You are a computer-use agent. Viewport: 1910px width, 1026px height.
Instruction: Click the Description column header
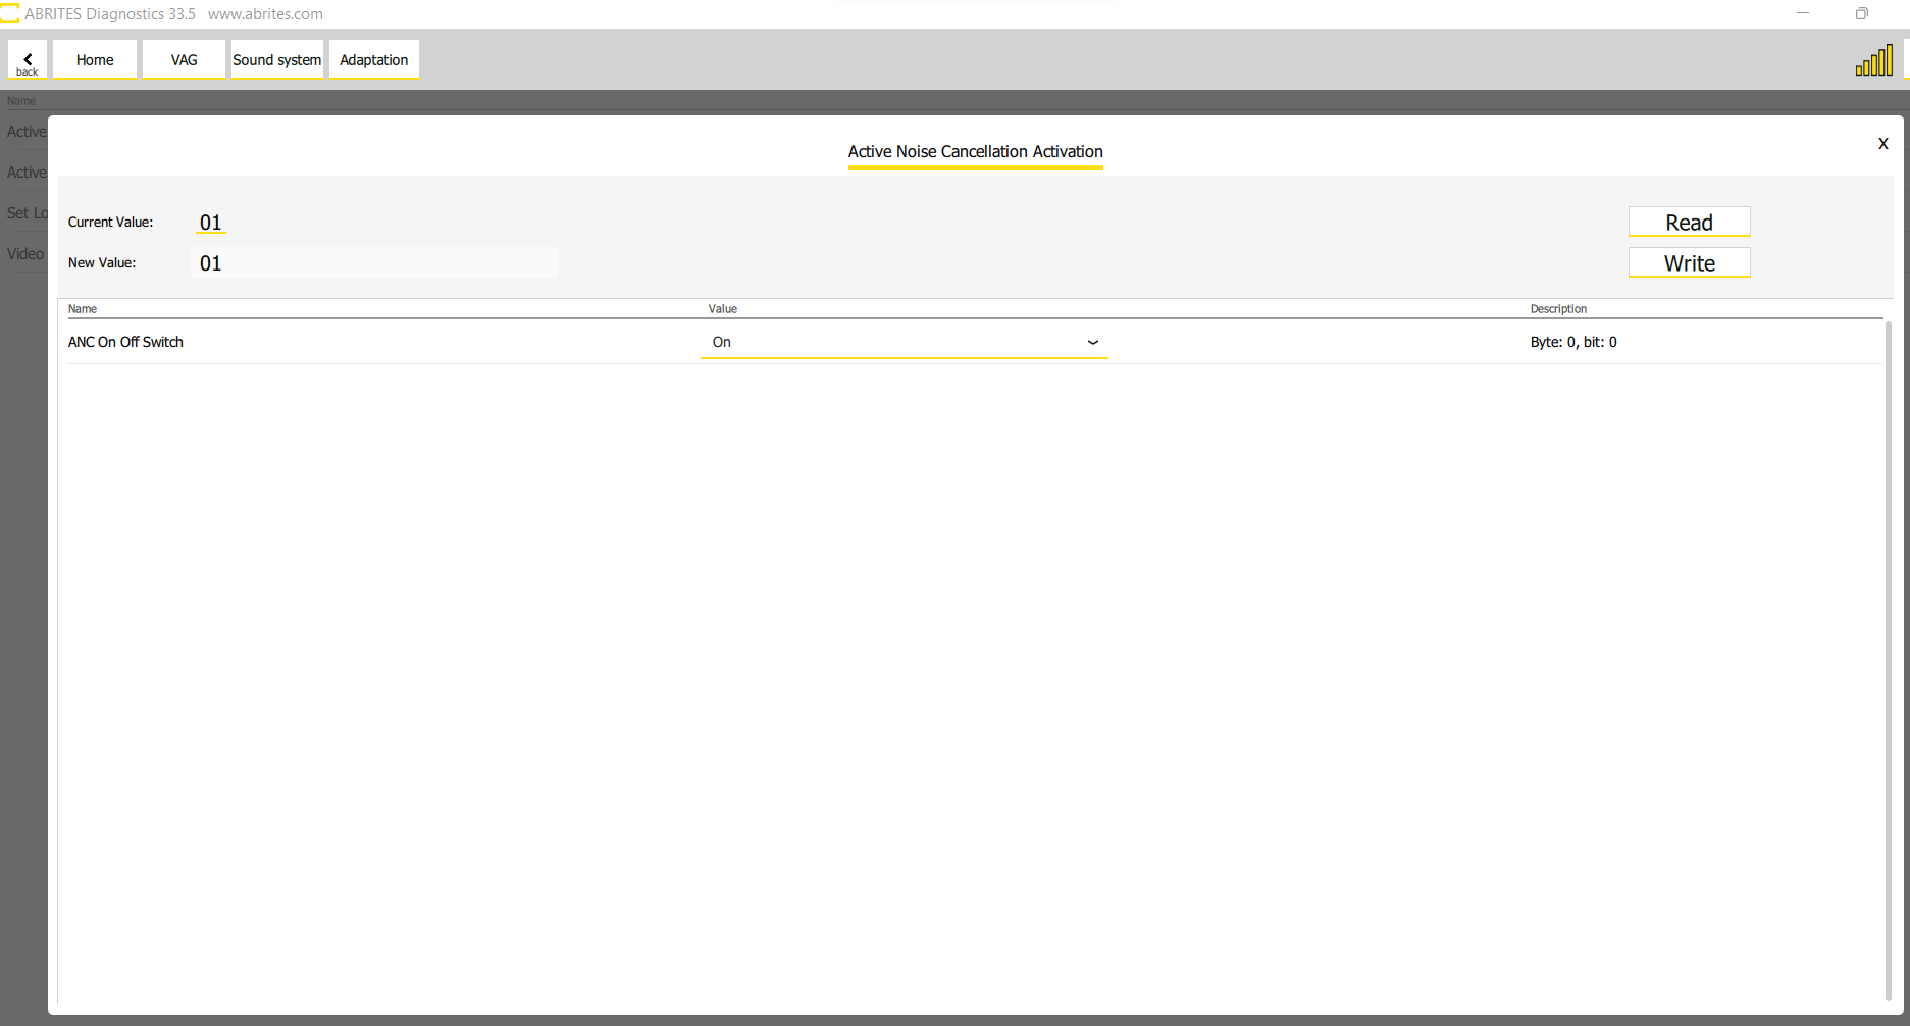pos(1558,309)
